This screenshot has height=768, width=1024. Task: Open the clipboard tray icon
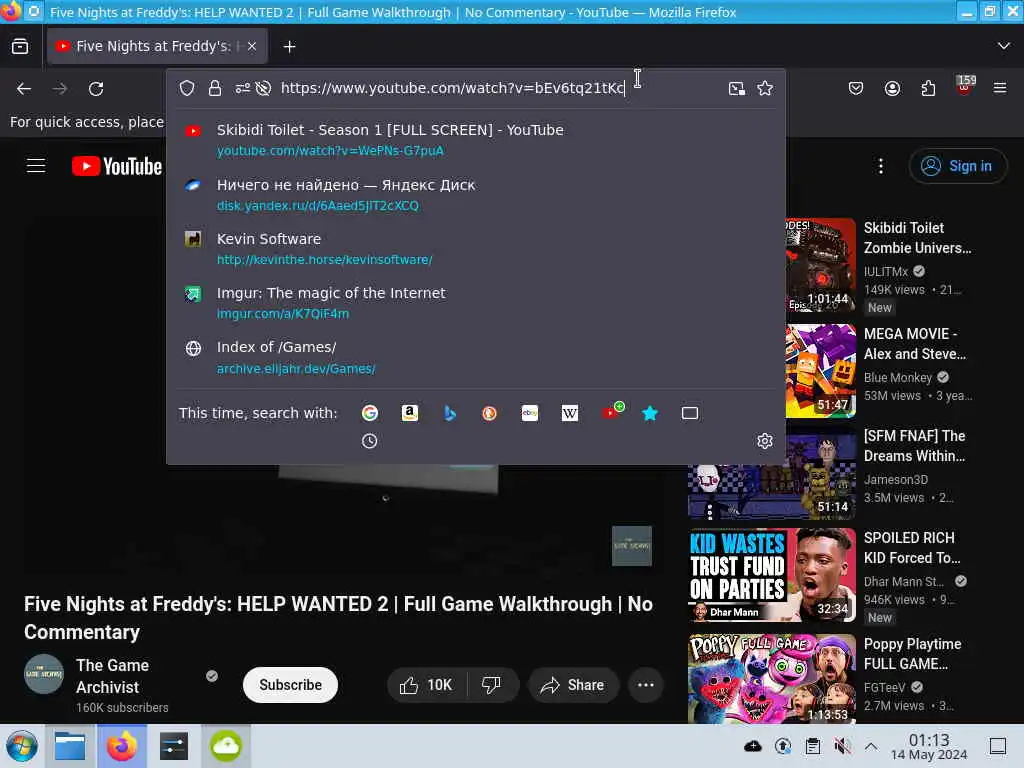(x=813, y=746)
